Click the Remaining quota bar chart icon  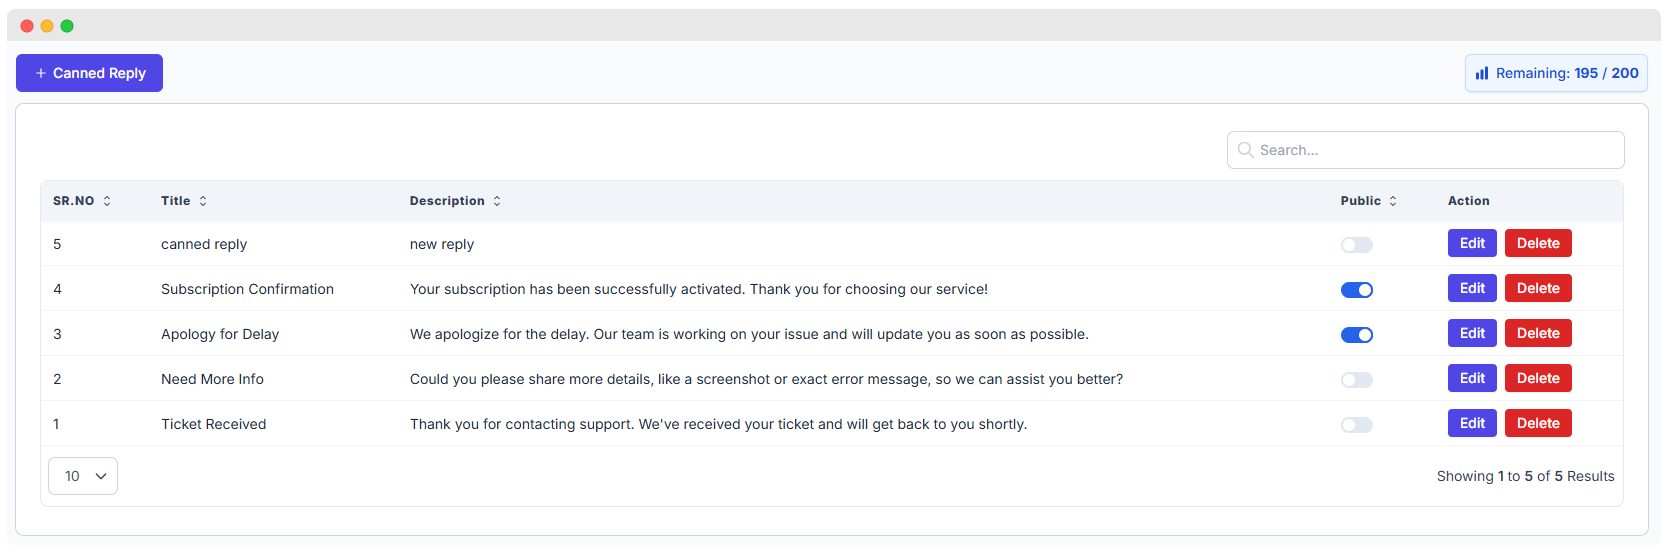1482,73
